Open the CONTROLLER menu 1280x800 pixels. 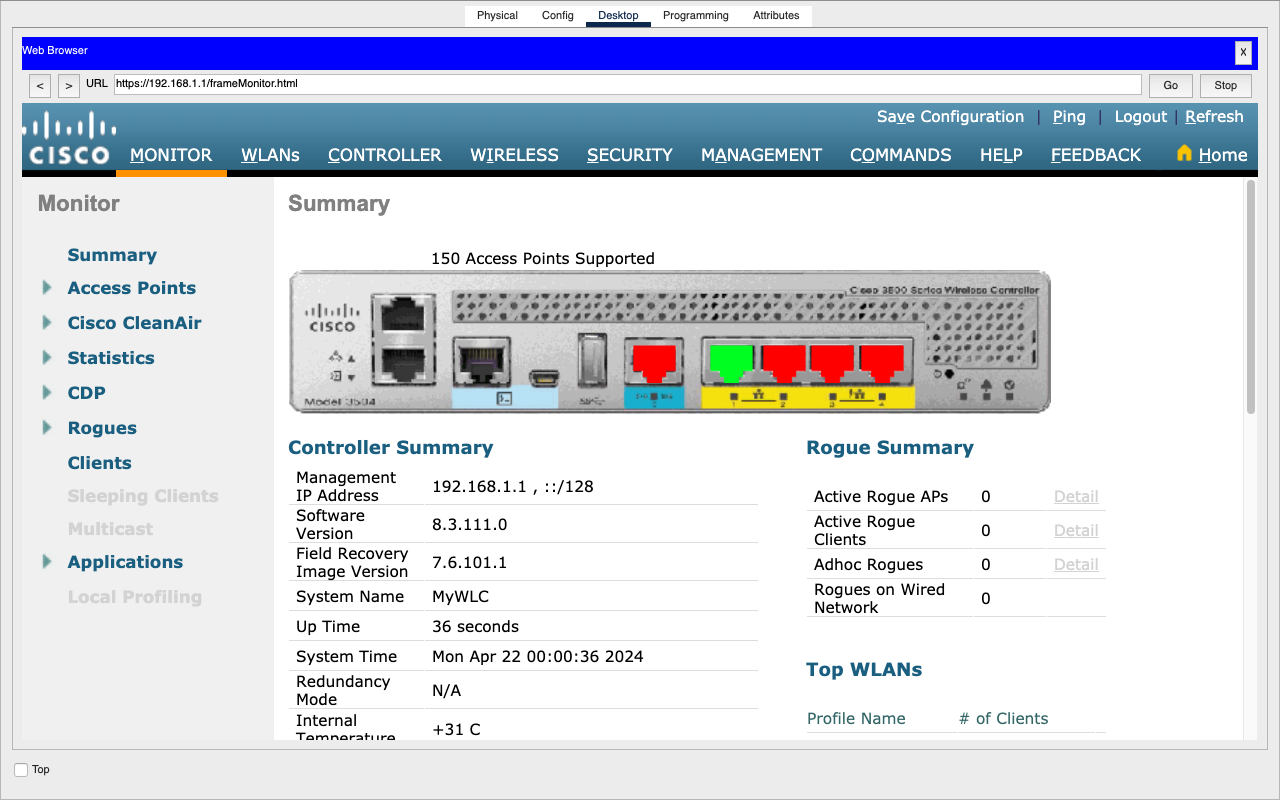(385, 155)
